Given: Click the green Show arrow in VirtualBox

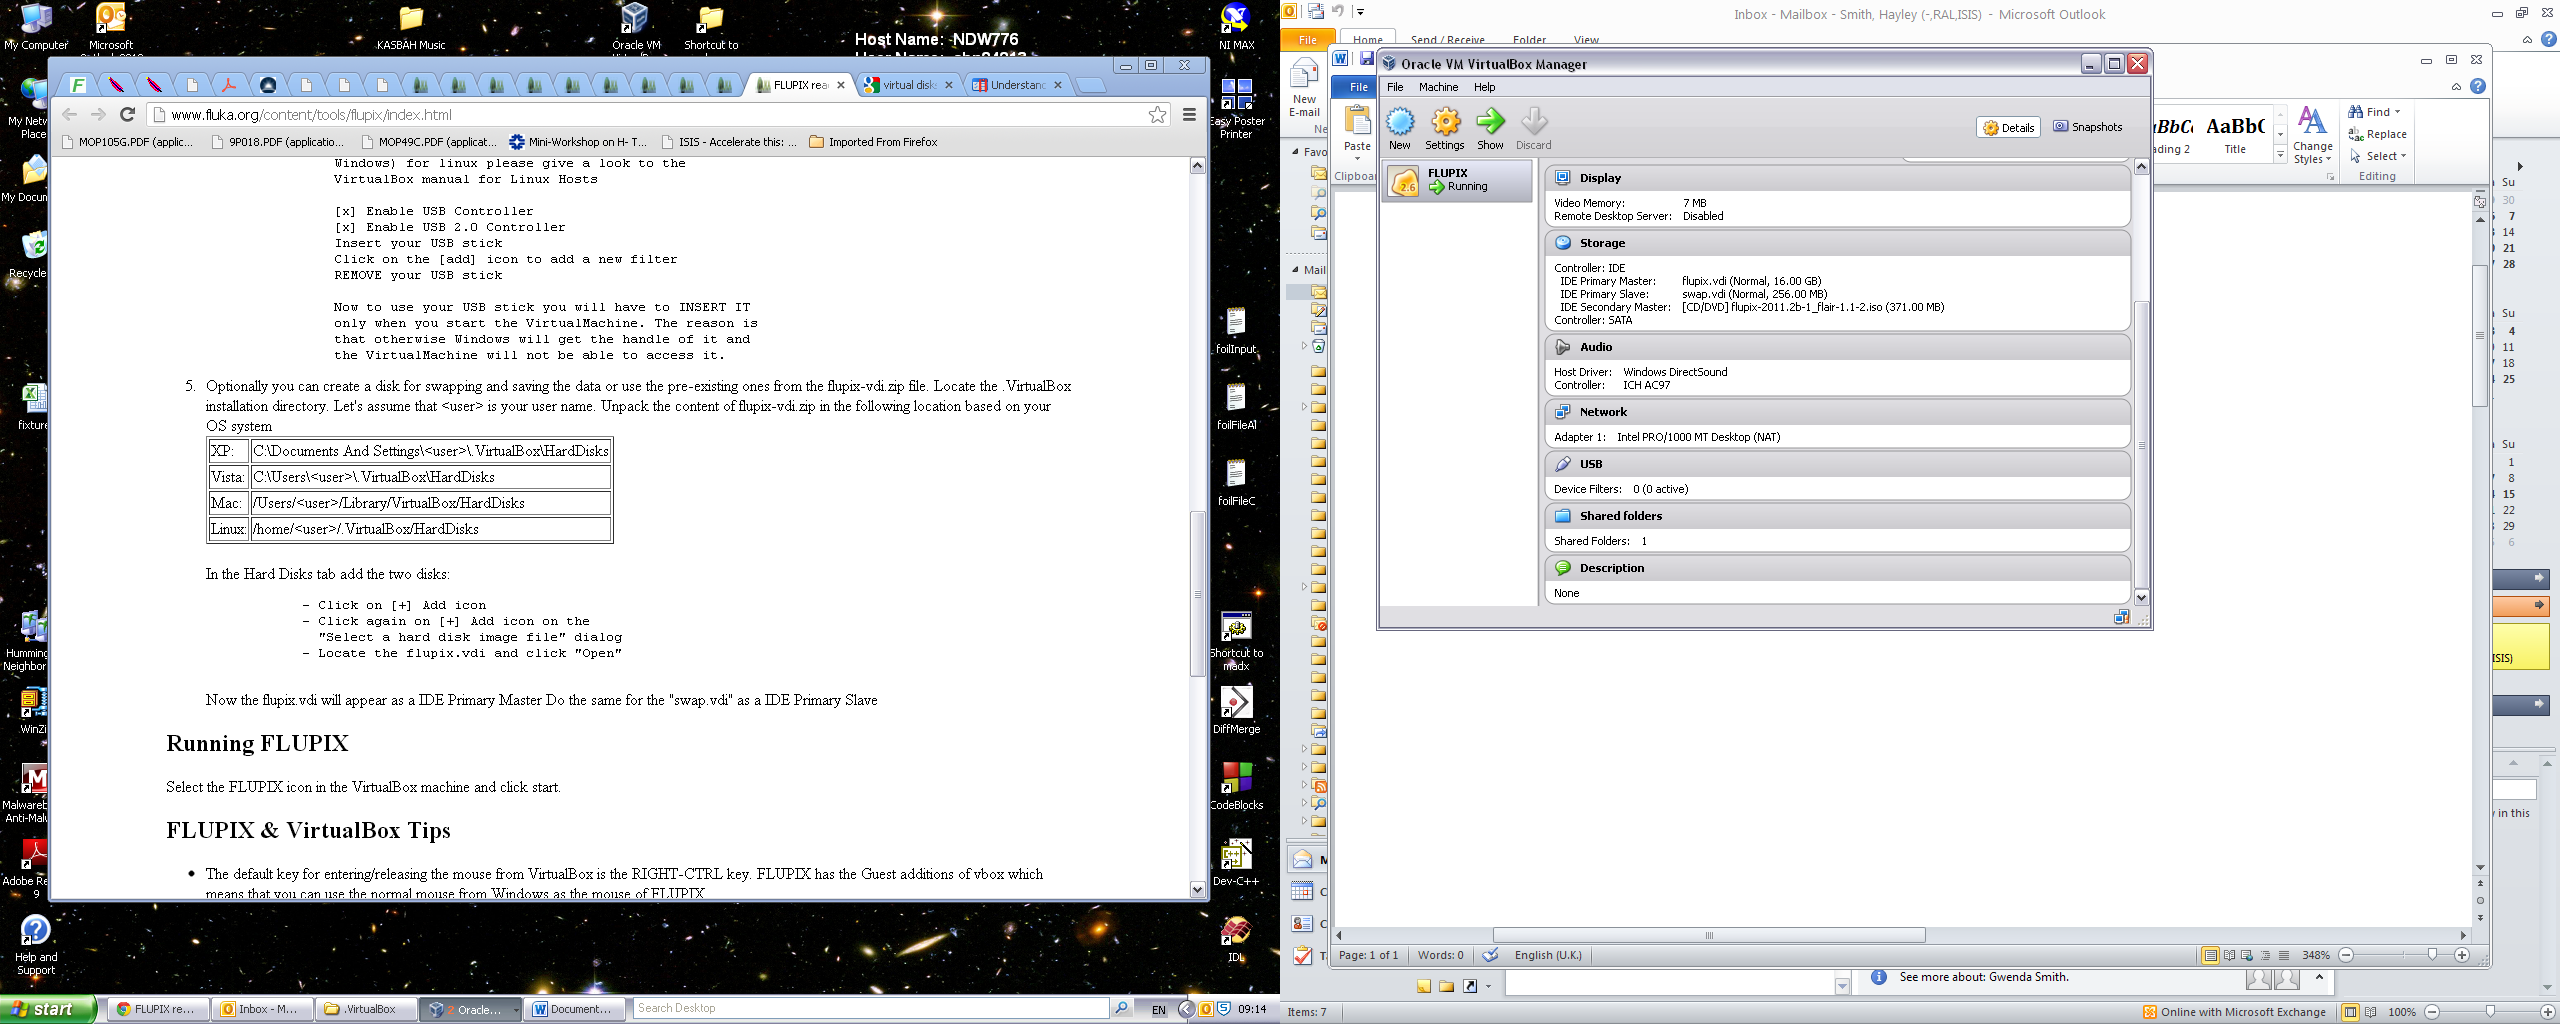Looking at the screenshot, I should coord(1490,123).
